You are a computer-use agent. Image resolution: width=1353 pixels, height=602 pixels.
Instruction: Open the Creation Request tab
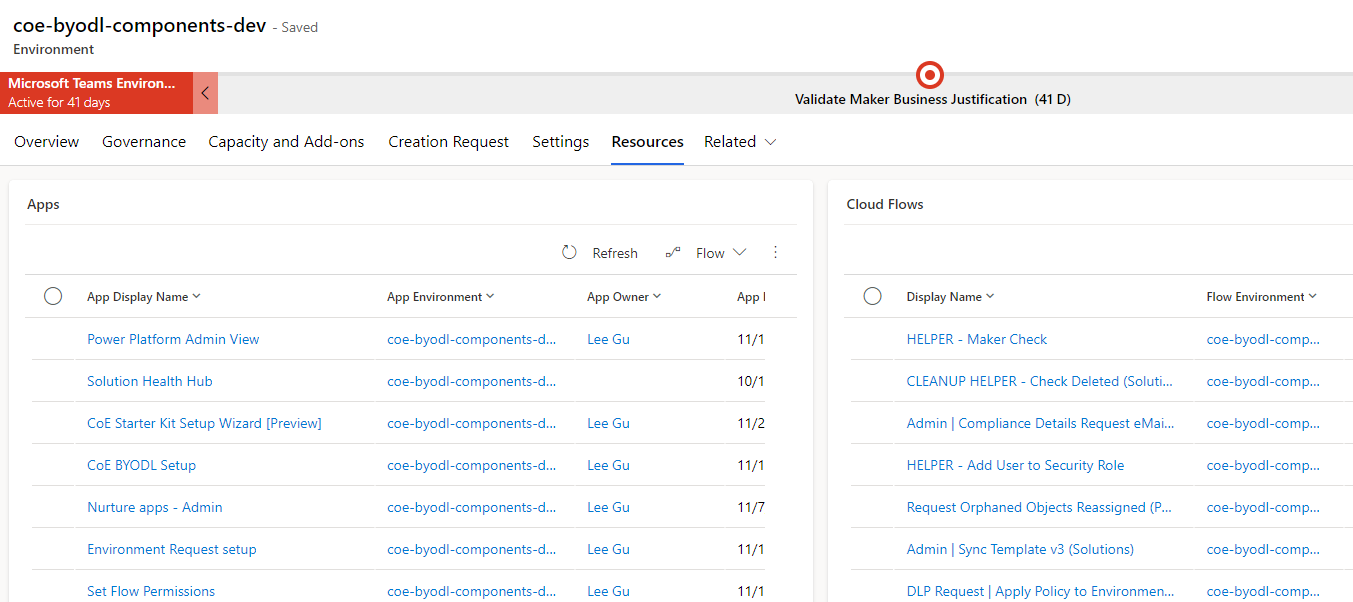tap(448, 141)
